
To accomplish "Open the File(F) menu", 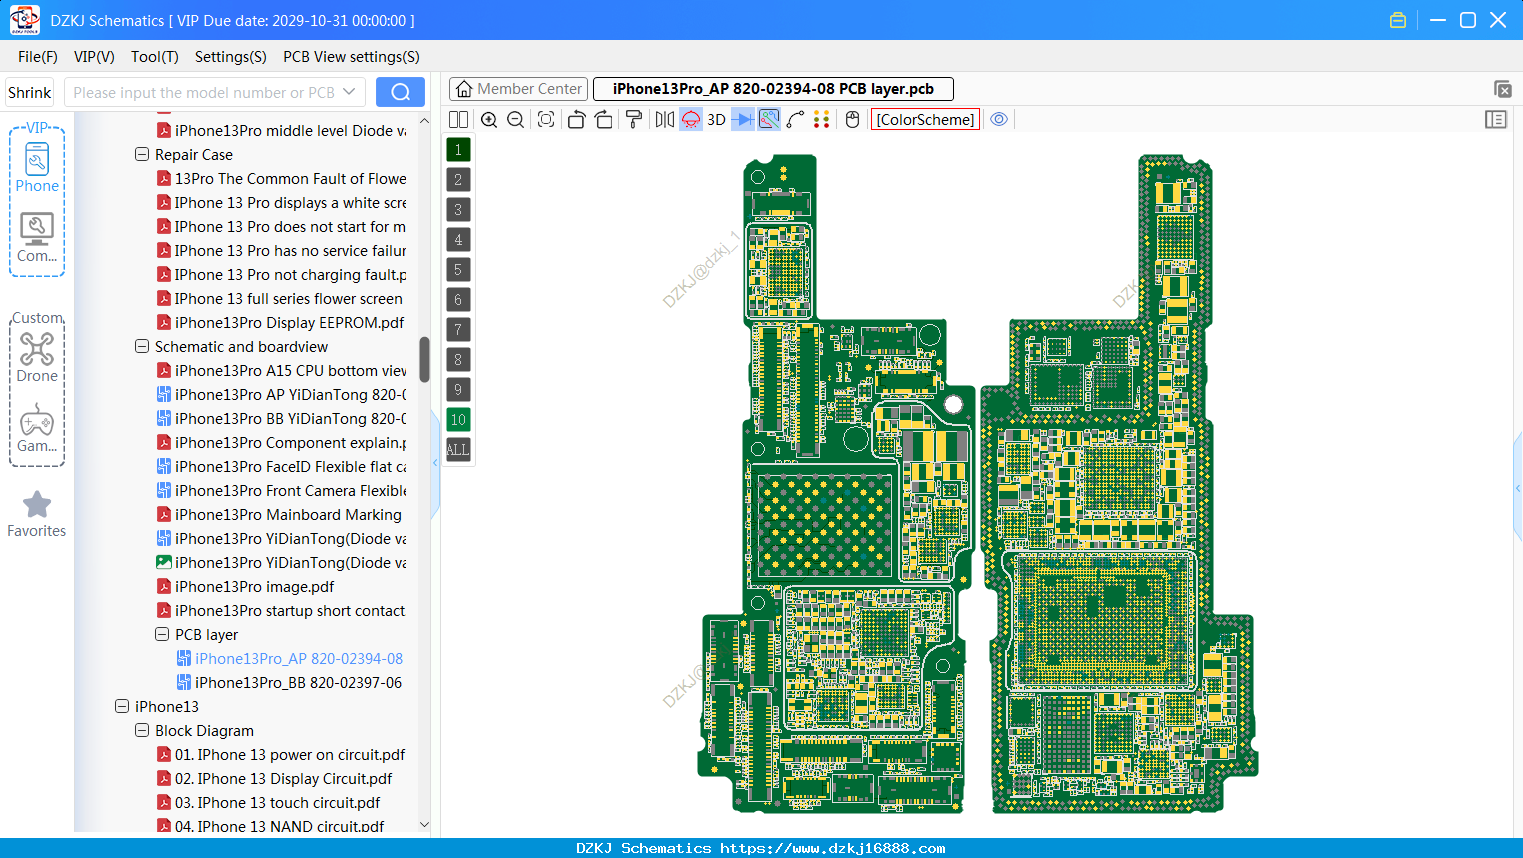I will [x=38, y=57].
